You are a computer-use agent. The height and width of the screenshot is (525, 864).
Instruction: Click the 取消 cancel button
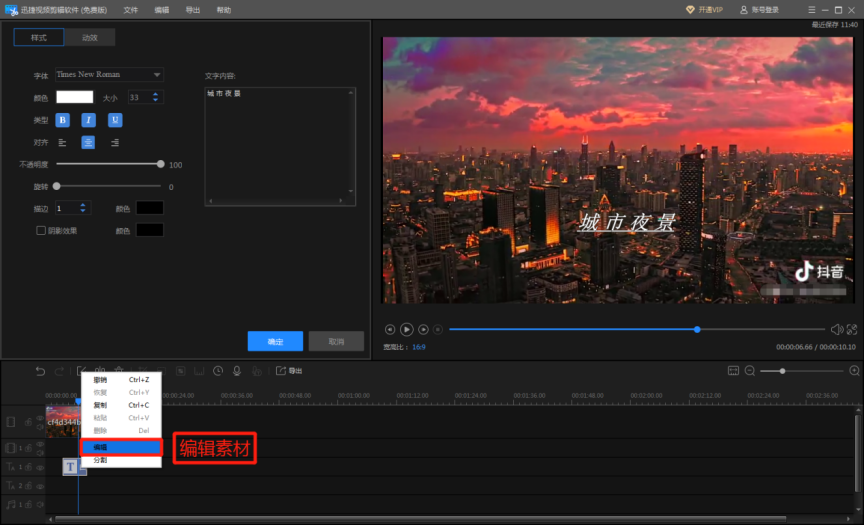(x=336, y=342)
